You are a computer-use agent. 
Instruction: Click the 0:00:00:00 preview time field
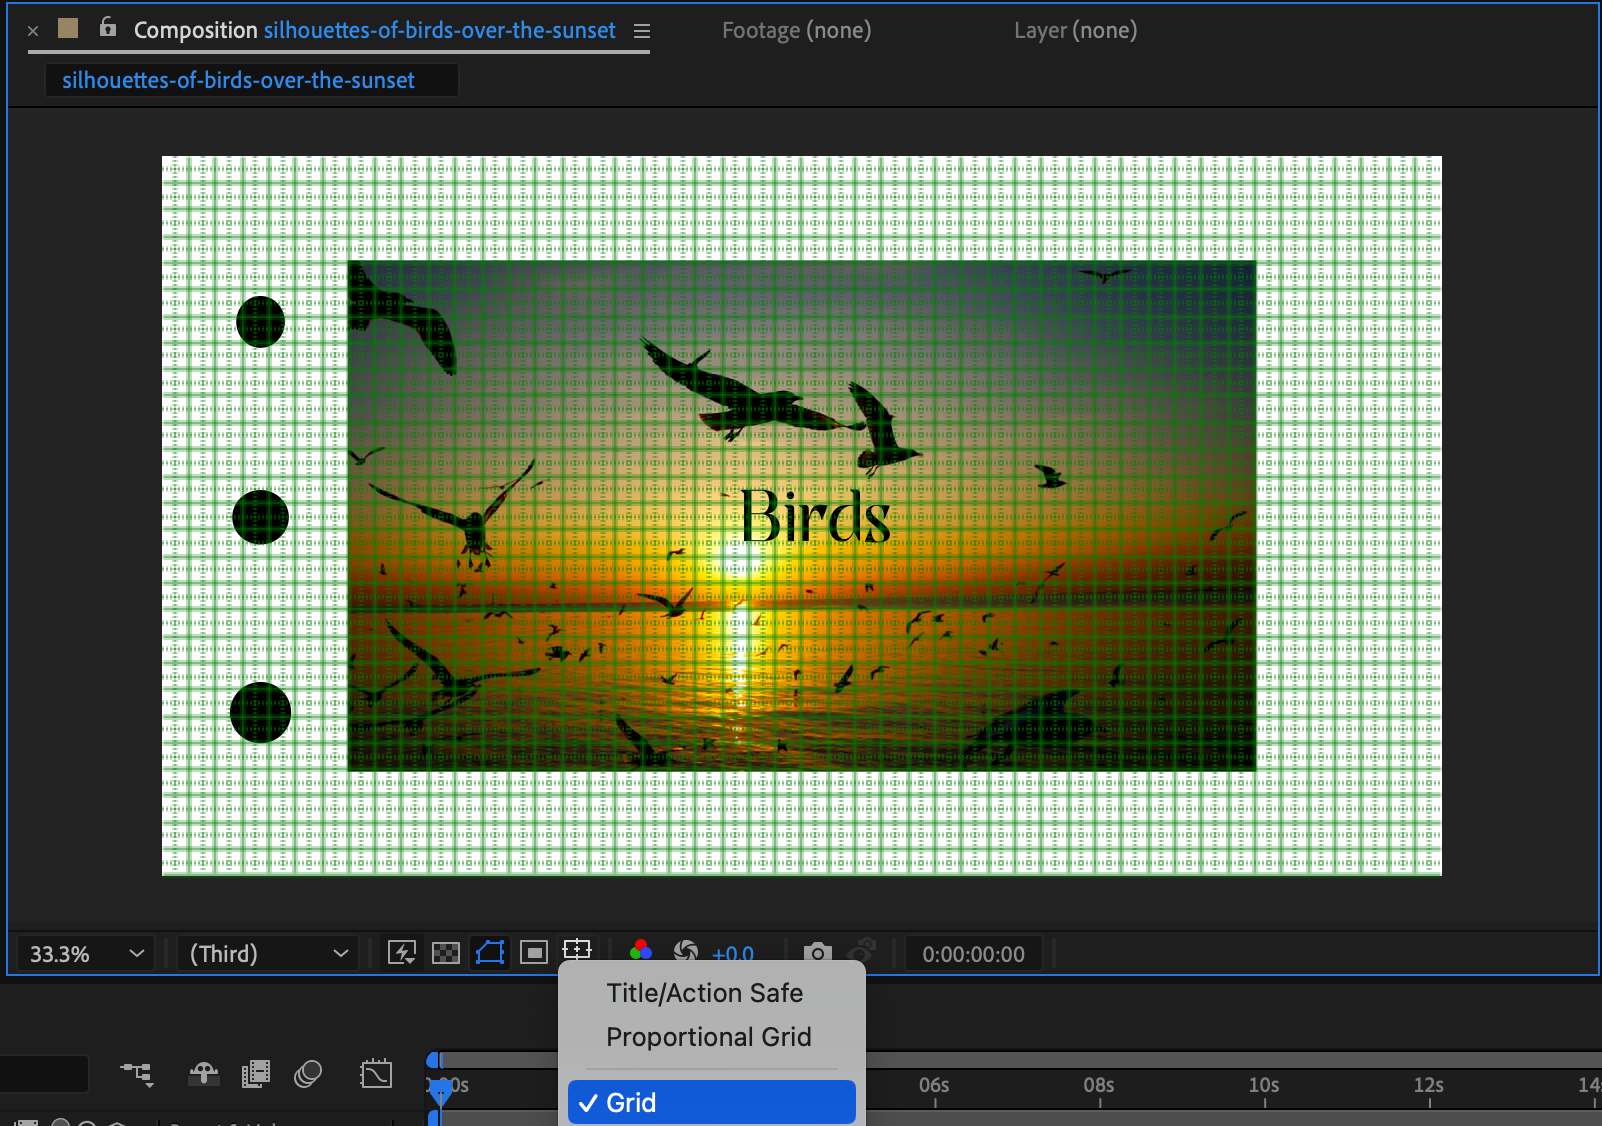coord(973,954)
